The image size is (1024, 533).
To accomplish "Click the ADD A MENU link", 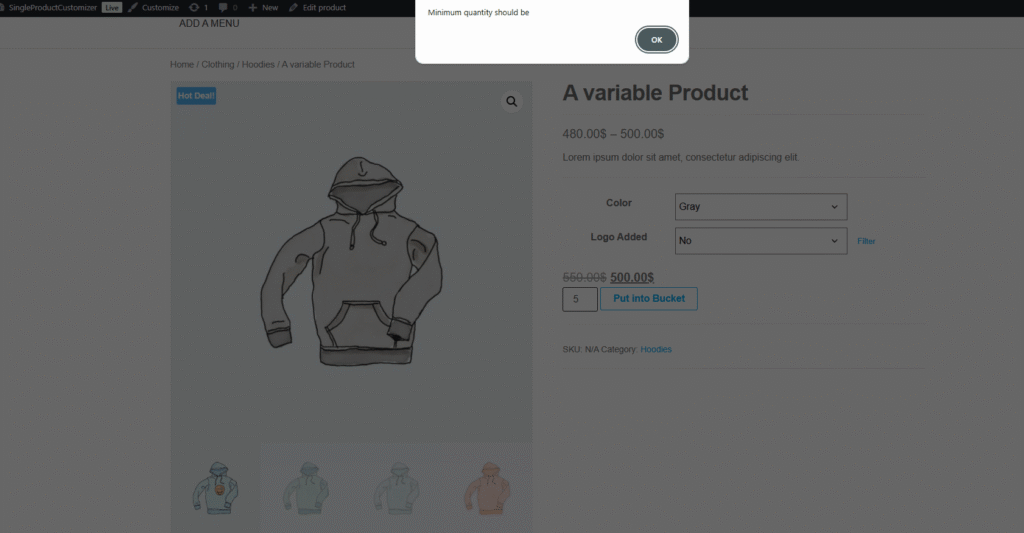I will (x=209, y=23).
